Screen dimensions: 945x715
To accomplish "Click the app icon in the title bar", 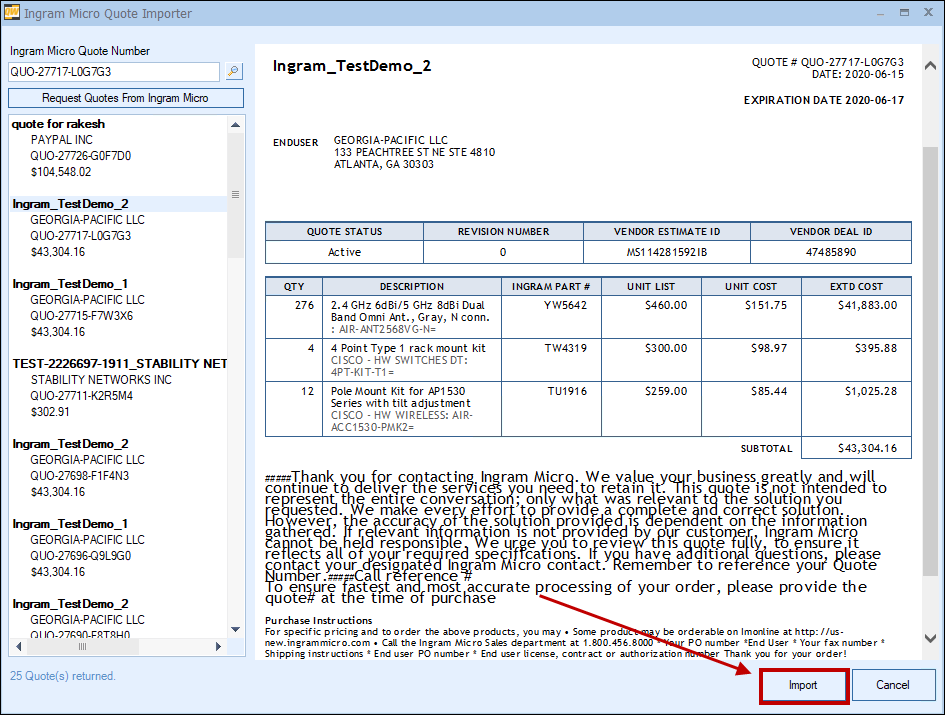I will pos(11,12).
